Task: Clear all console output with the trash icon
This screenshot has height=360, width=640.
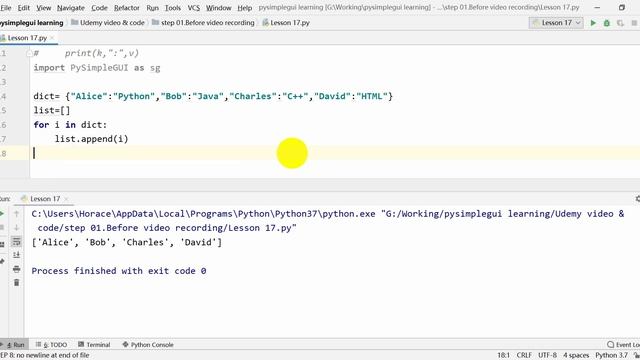Action: pyautogui.click(x=16, y=282)
